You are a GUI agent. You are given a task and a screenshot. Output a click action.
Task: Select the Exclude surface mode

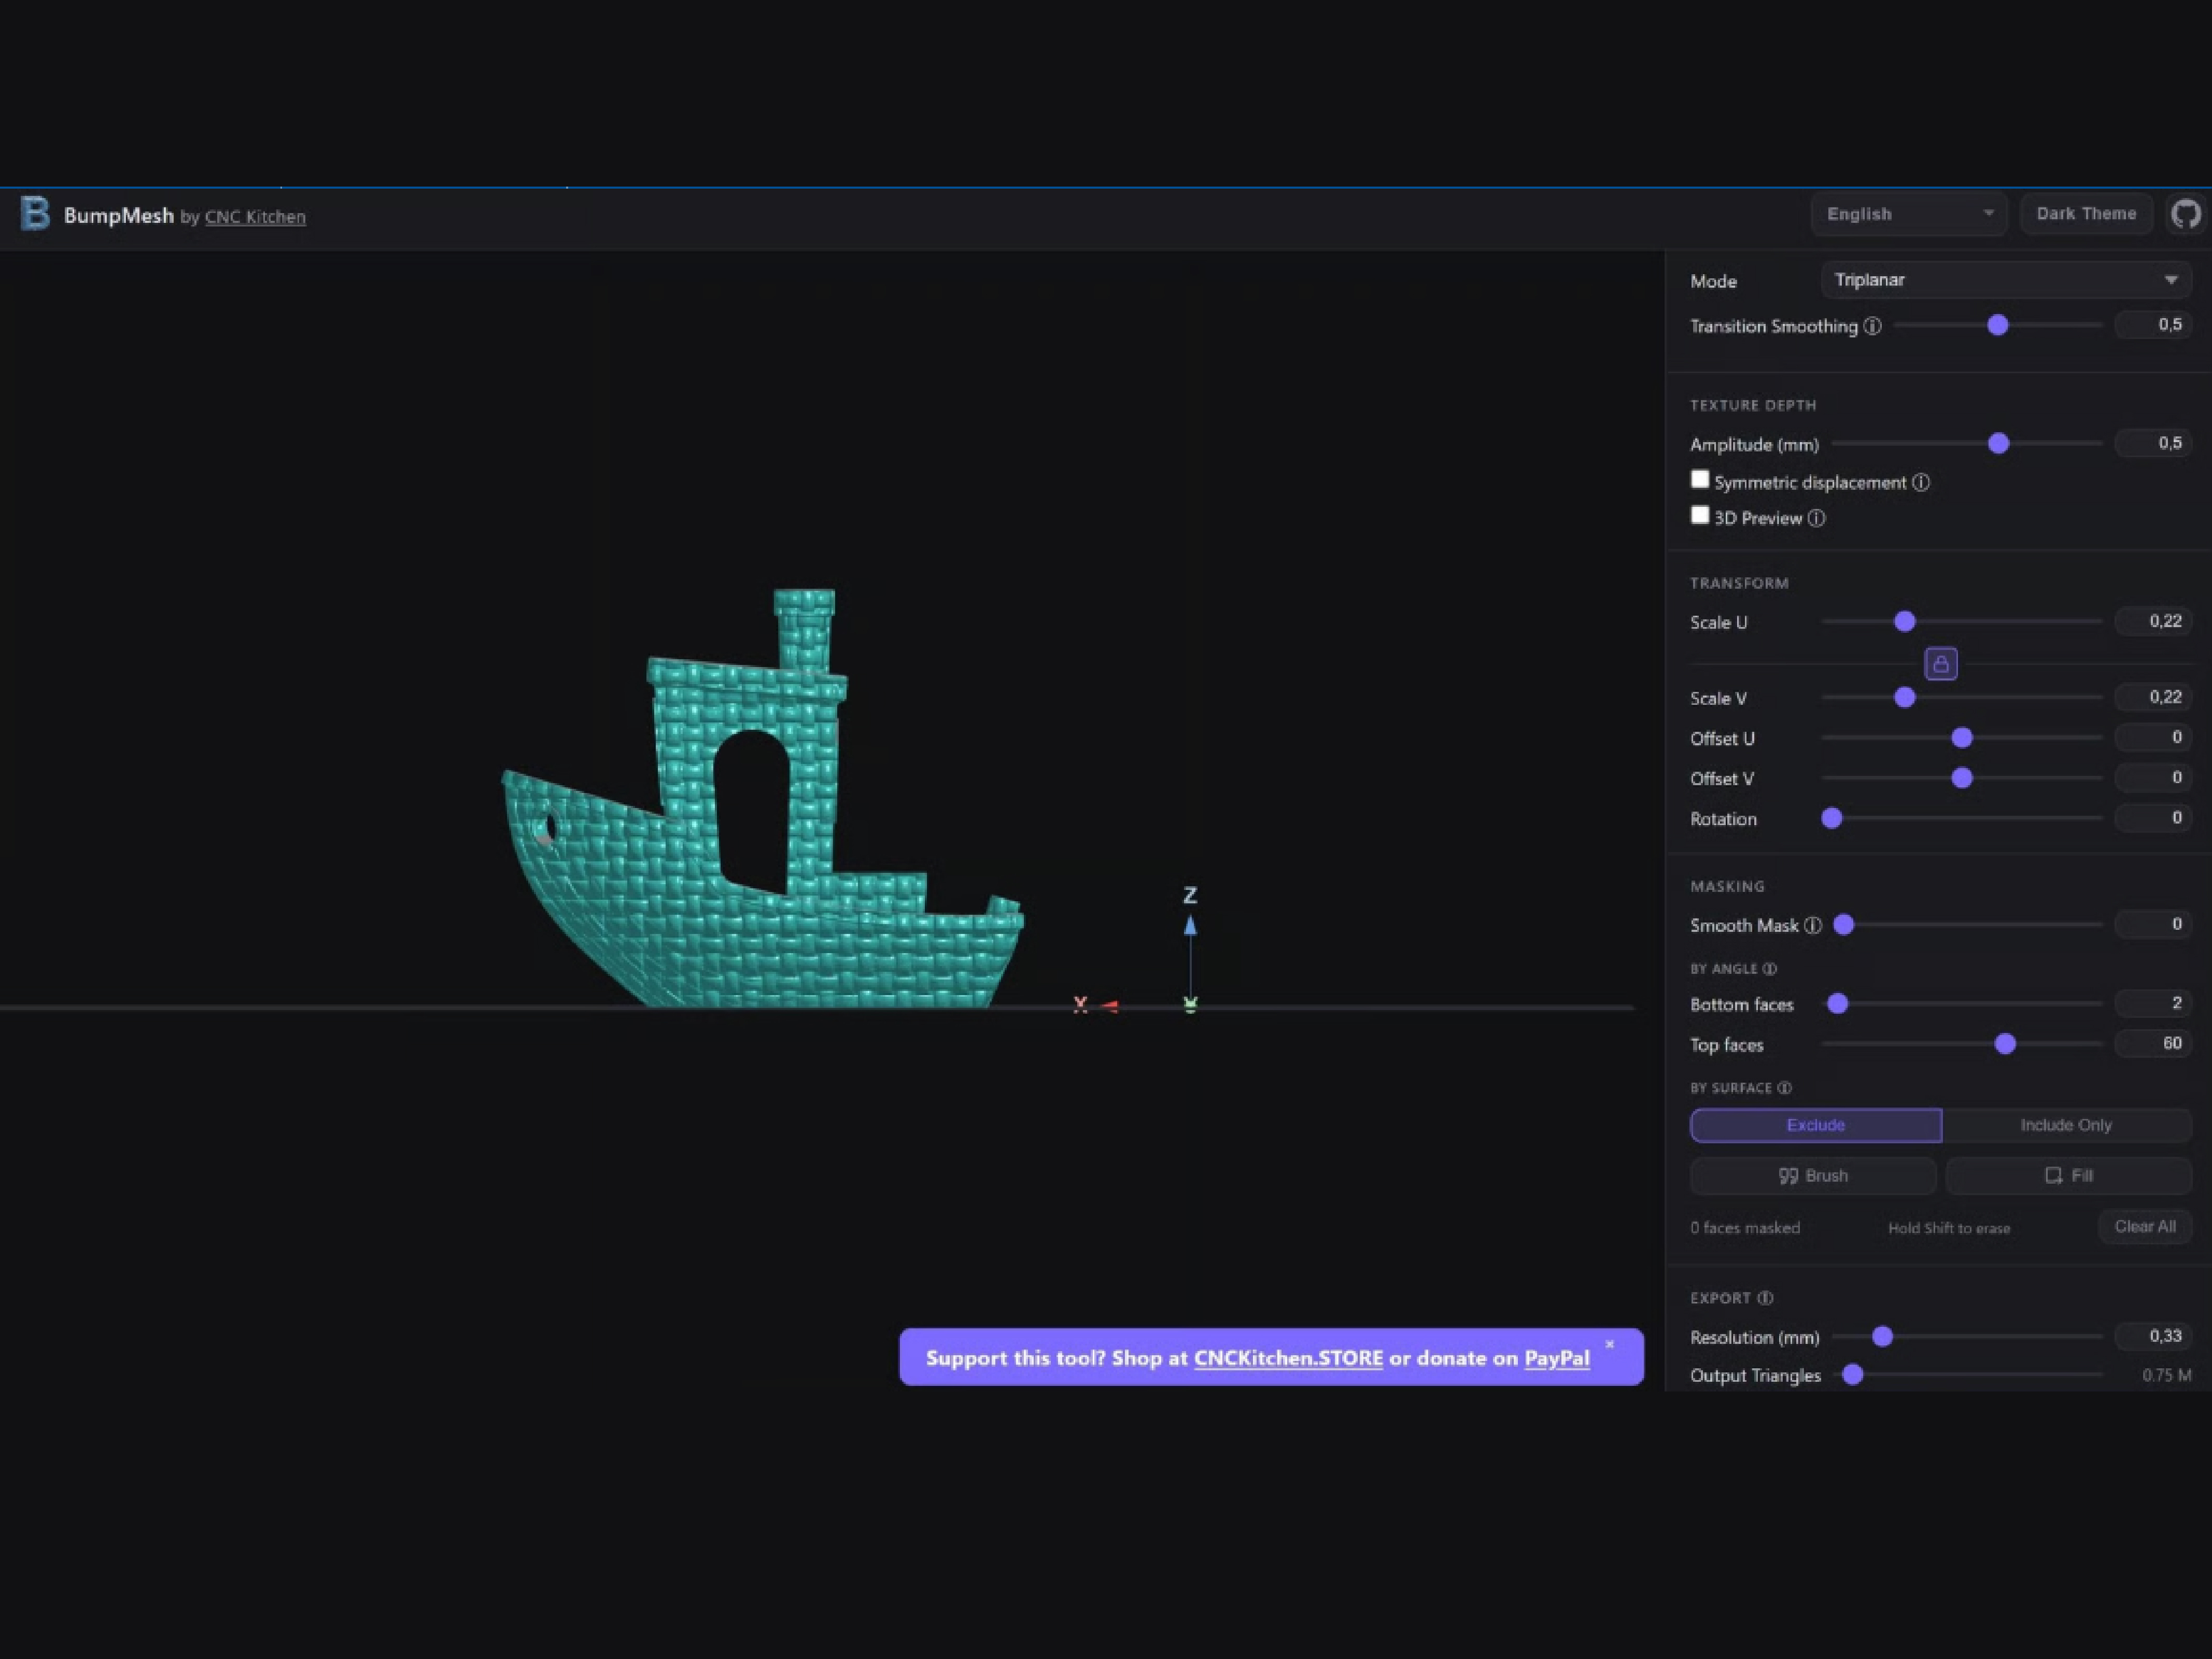[x=1815, y=1125]
